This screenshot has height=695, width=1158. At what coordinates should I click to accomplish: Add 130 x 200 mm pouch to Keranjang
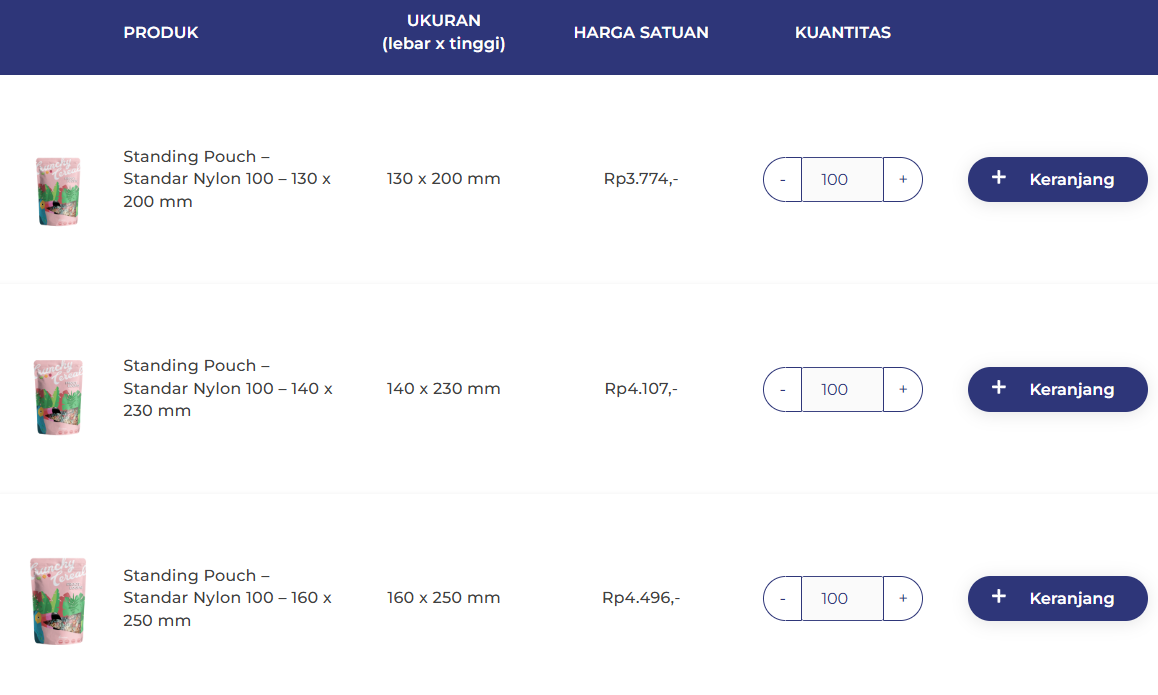click(1057, 179)
